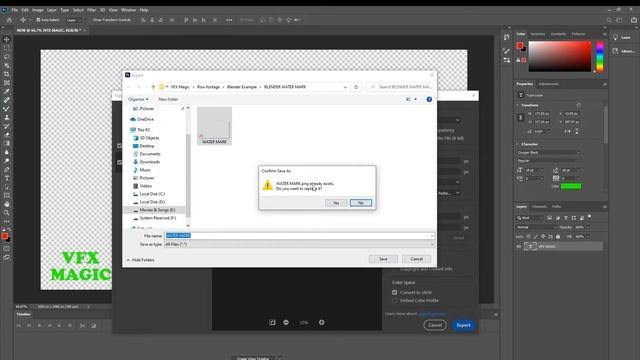Select the Gradient tool
This screenshot has width=640, height=360.
click(x=7, y=143)
